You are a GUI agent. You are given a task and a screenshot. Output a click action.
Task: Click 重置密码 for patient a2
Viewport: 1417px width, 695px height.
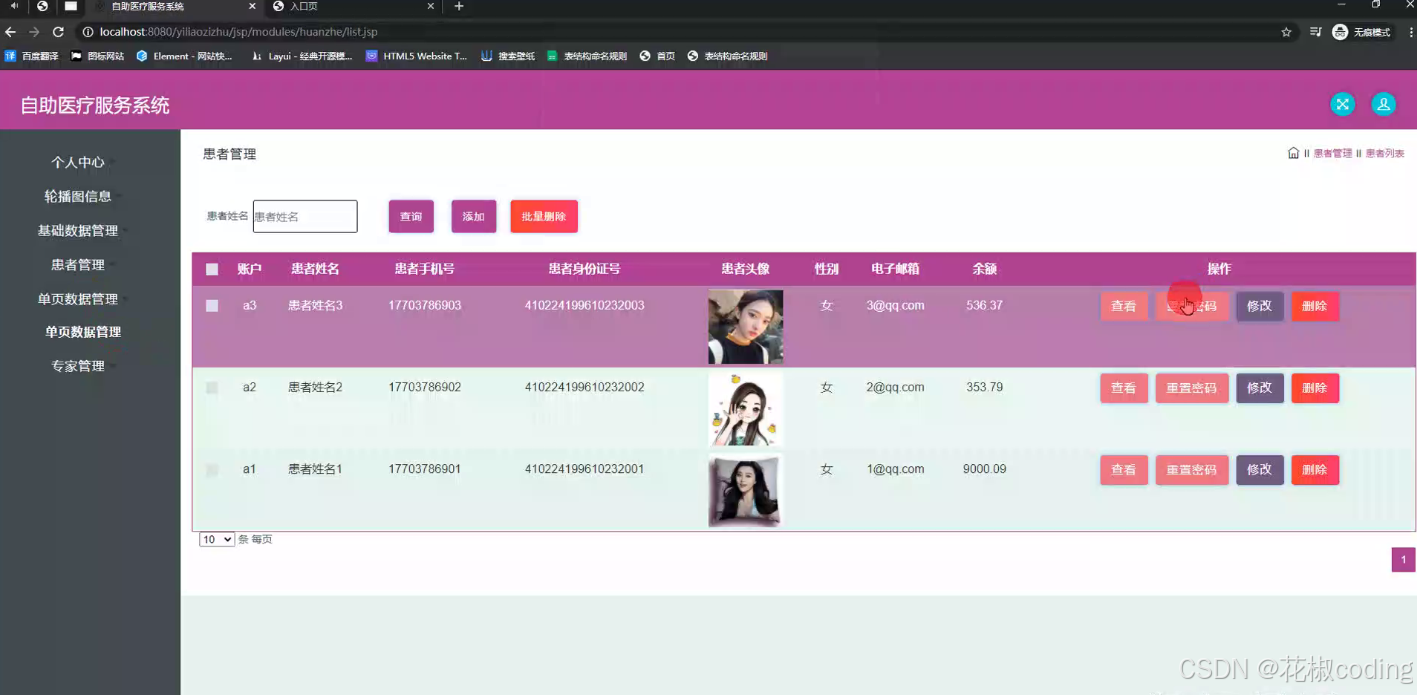[1192, 388]
